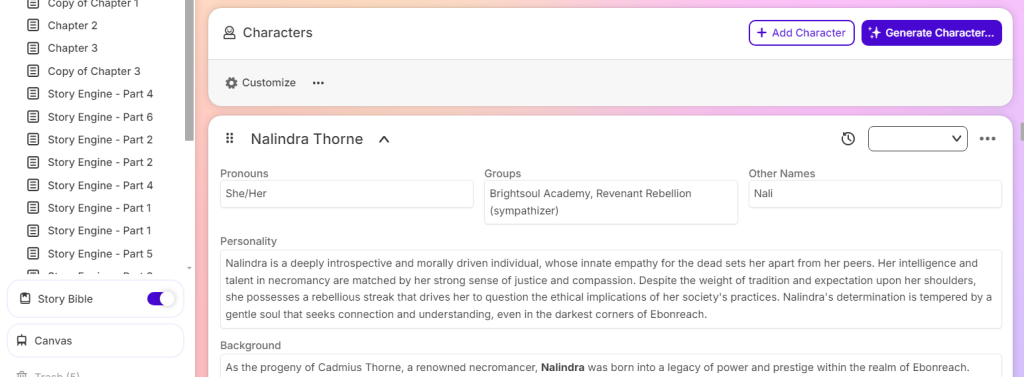Click the Characters section person icon
Image resolution: width=1024 pixels, height=377 pixels.
tap(229, 33)
